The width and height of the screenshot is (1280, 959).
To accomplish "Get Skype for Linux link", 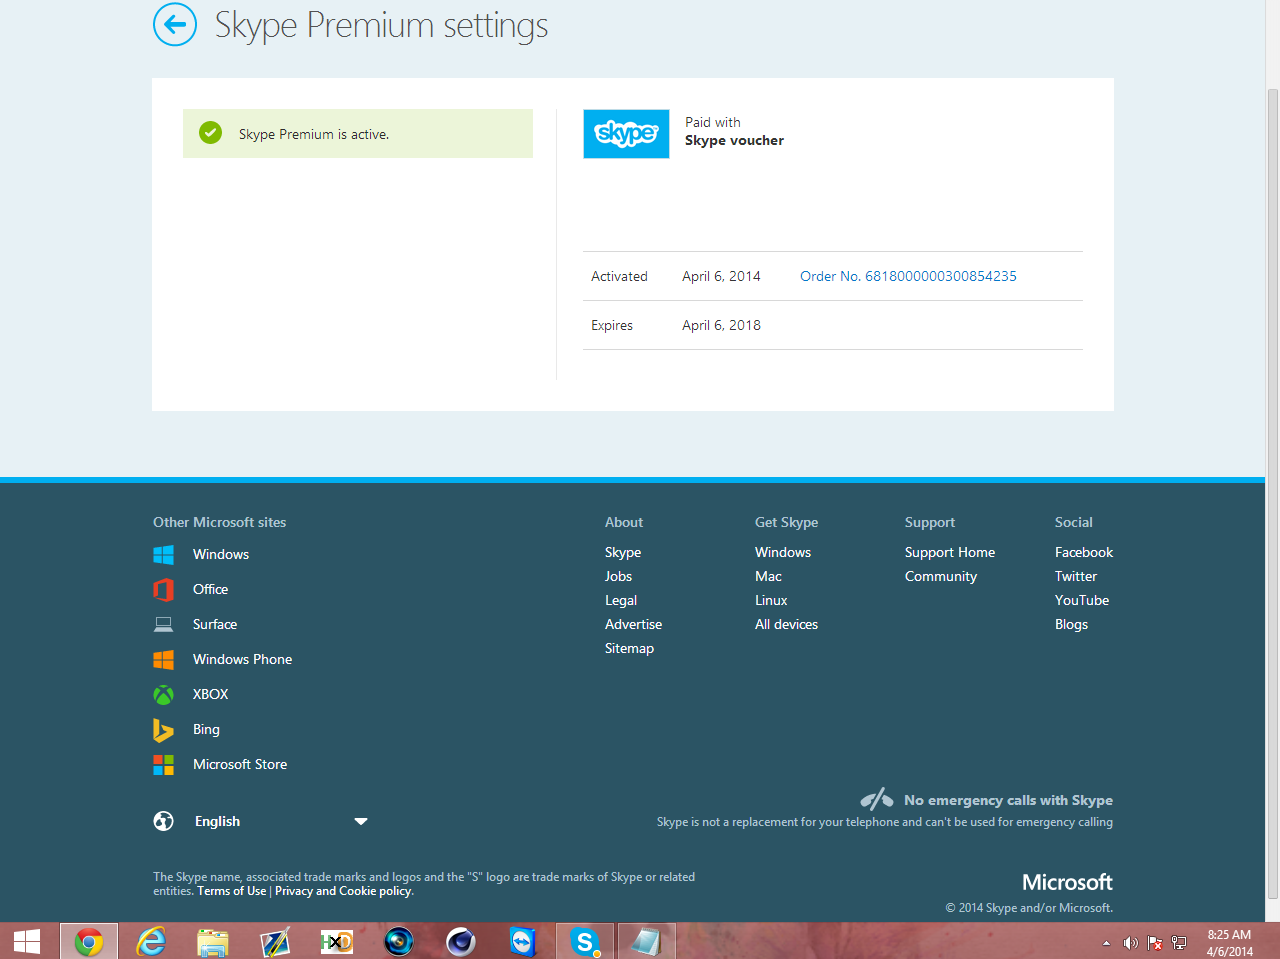I will click(x=771, y=600).
